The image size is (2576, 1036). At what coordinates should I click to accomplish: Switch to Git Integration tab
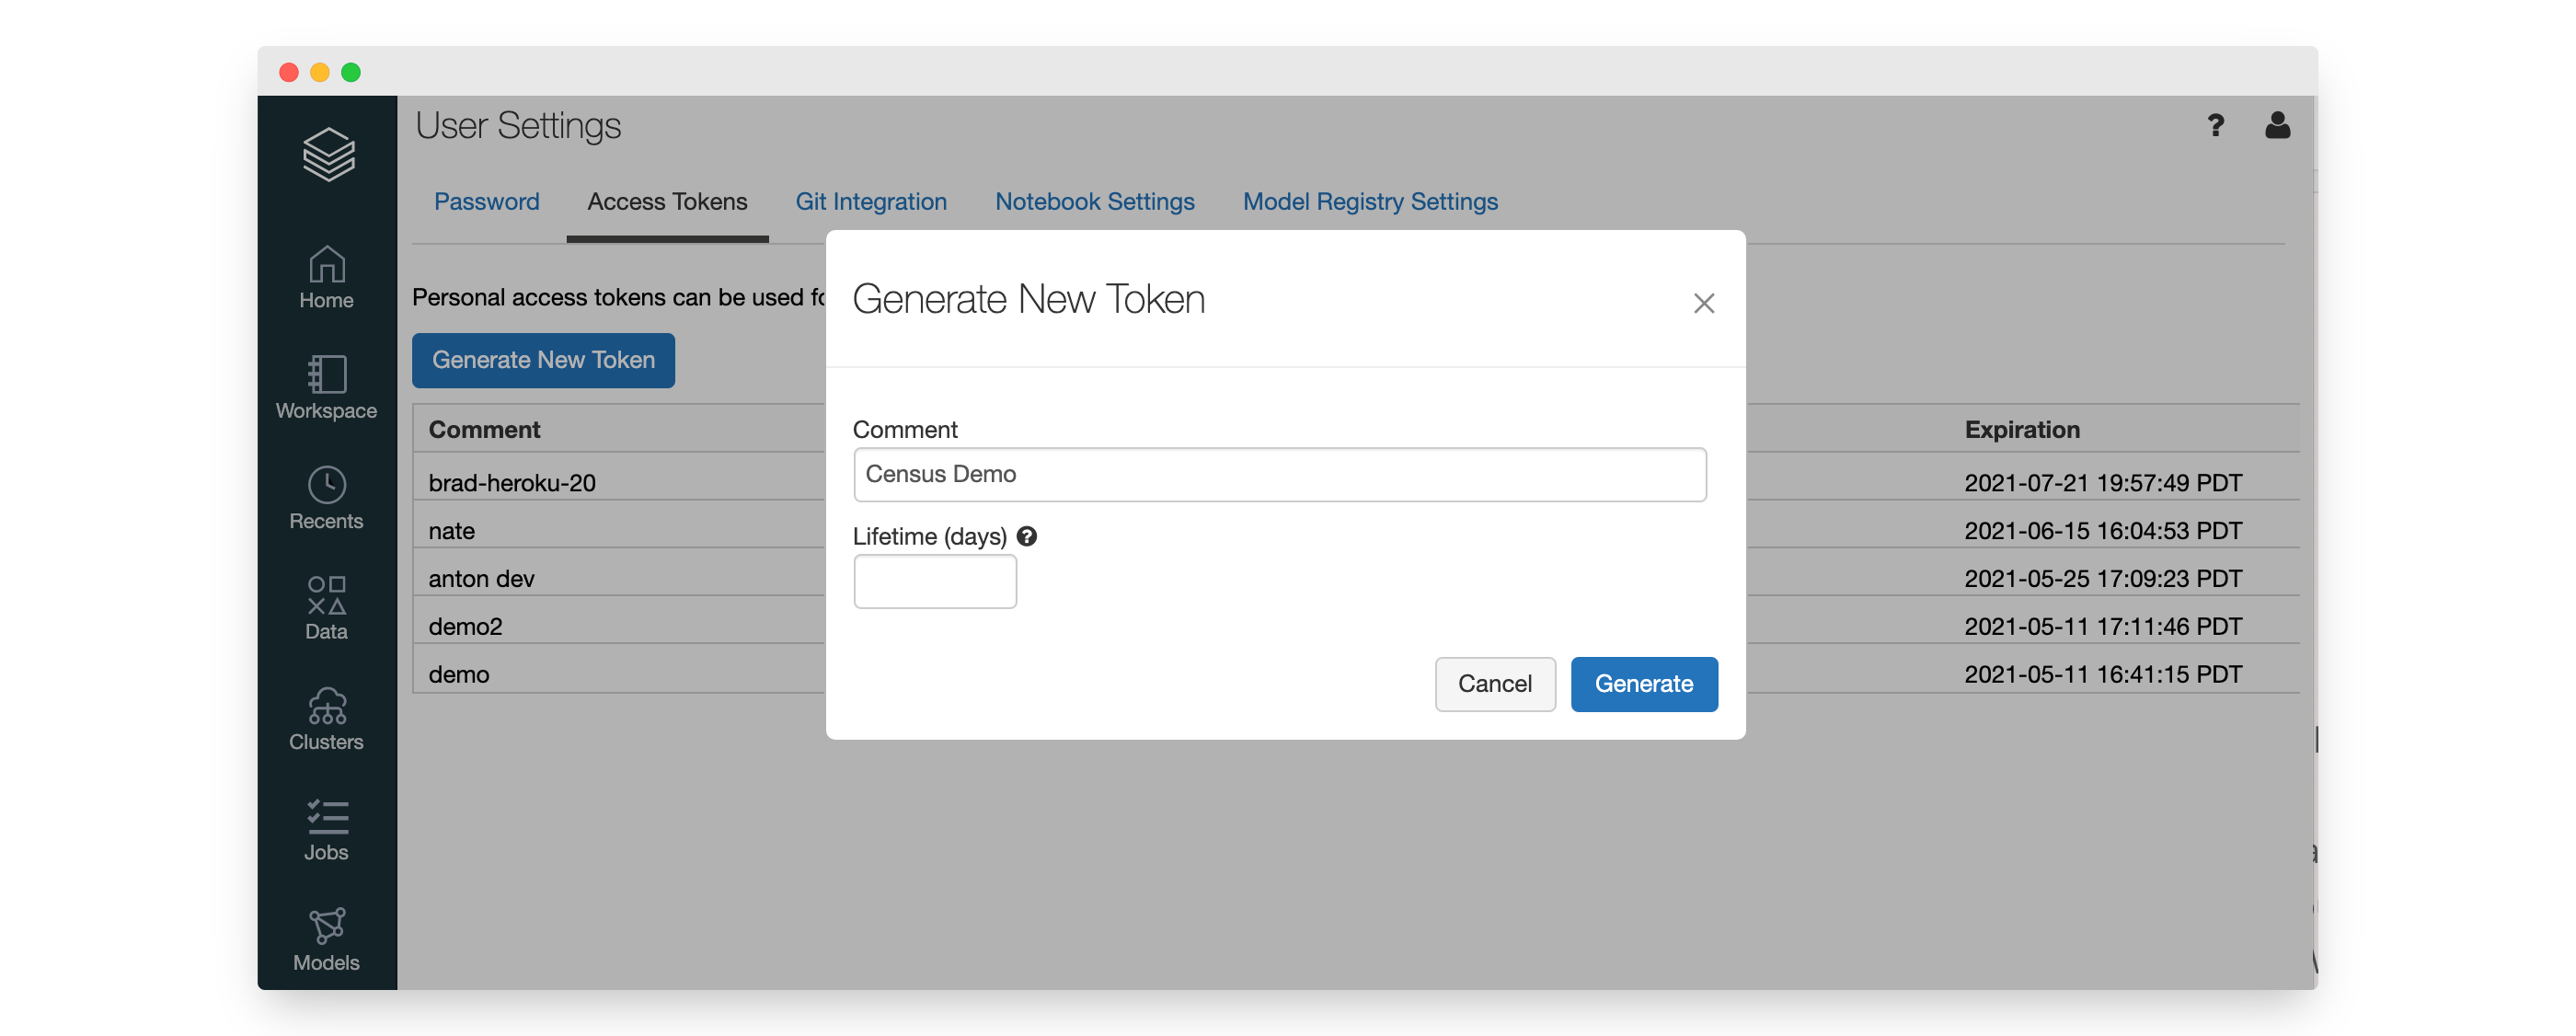(x=870, y=202)
